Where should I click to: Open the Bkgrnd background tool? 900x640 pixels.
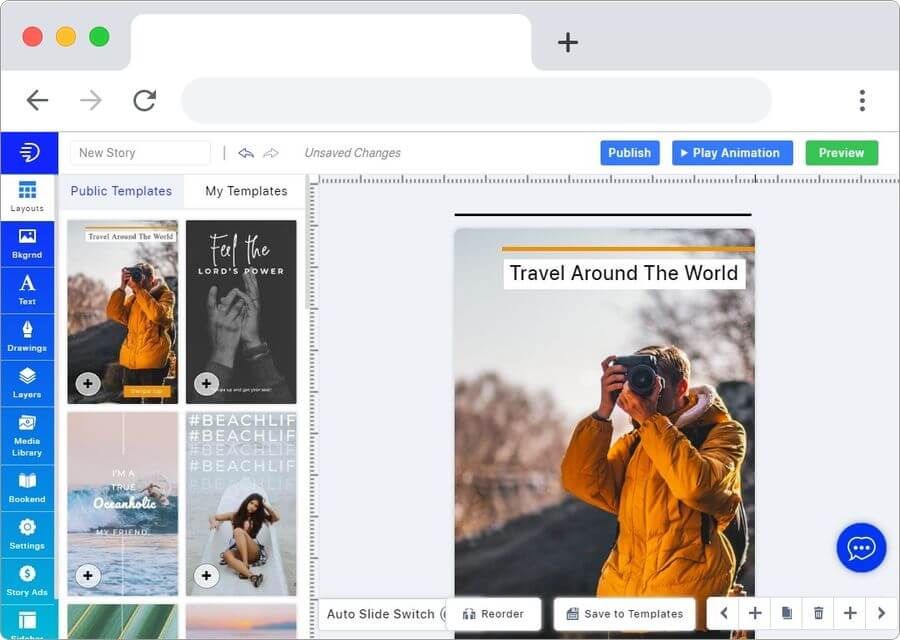(x=27, y=244)
